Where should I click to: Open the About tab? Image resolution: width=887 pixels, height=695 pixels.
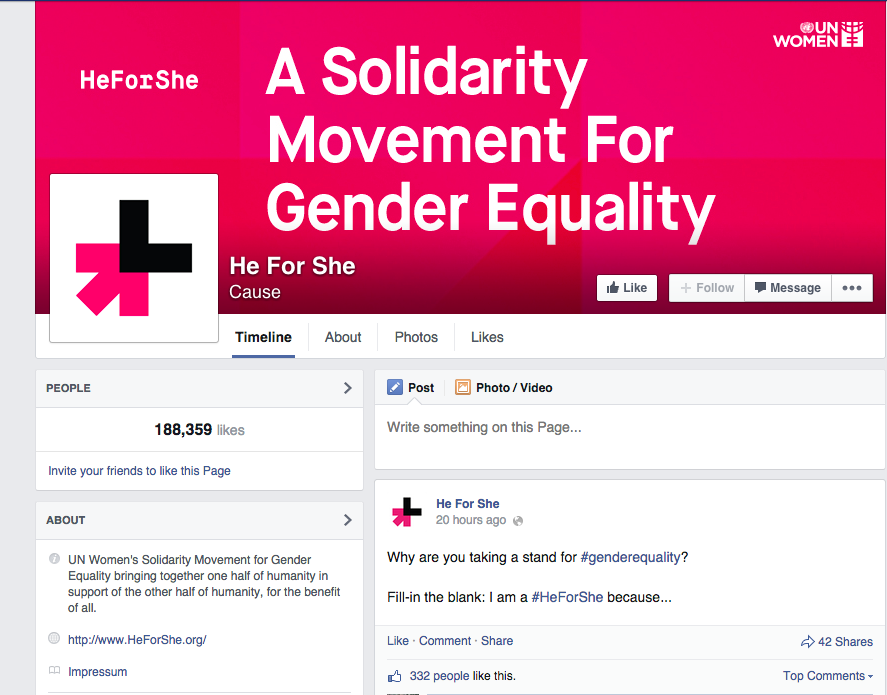point(343,337)
